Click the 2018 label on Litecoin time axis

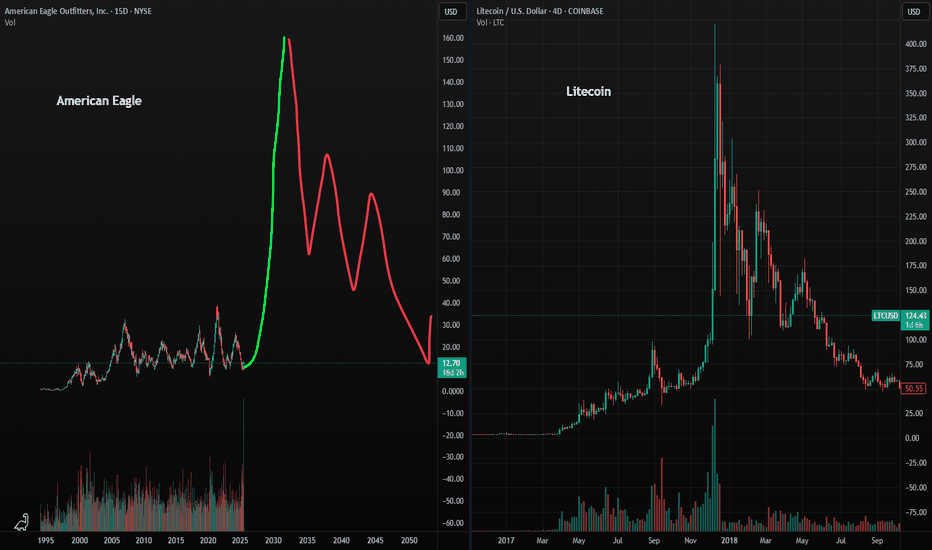click(729, 540)
